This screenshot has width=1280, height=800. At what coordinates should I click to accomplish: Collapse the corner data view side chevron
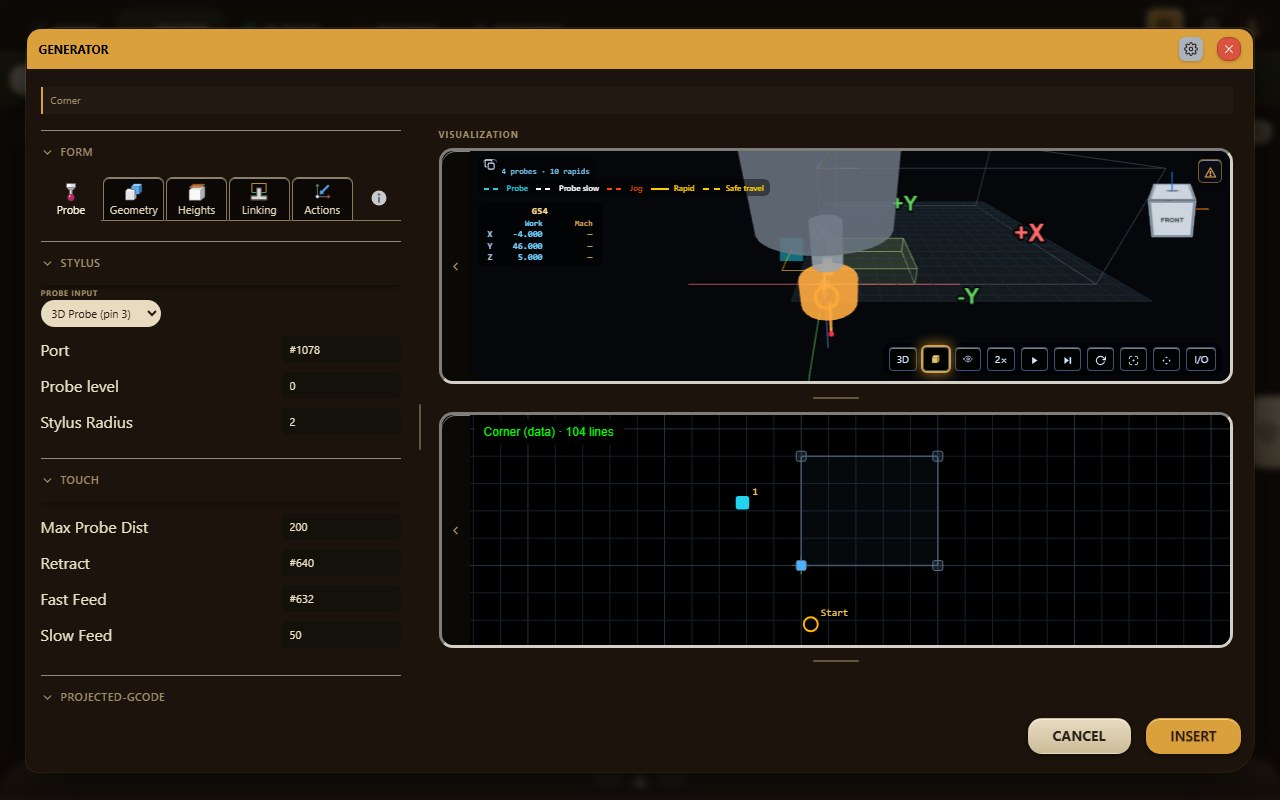[x=455, y=530]
